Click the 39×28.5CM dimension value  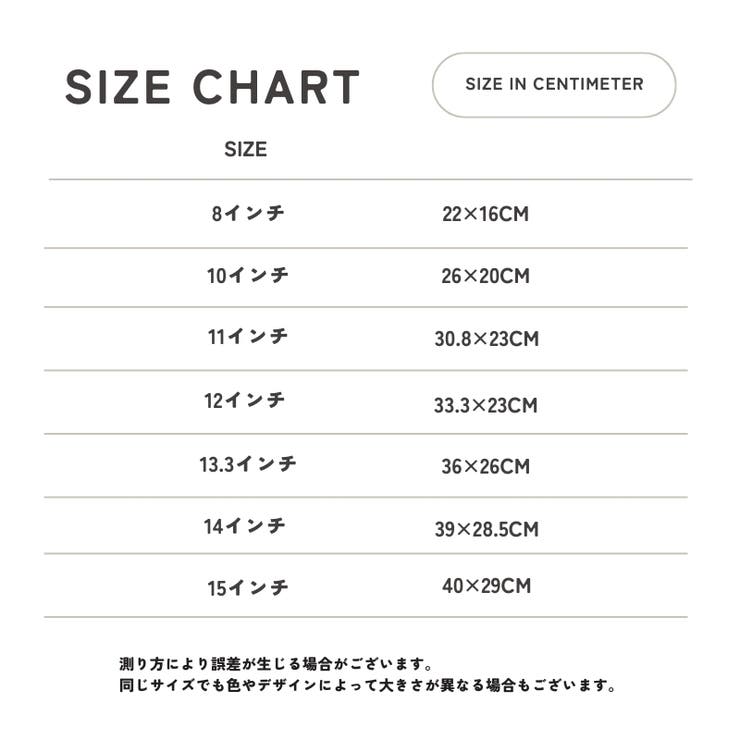coord(487,530)
